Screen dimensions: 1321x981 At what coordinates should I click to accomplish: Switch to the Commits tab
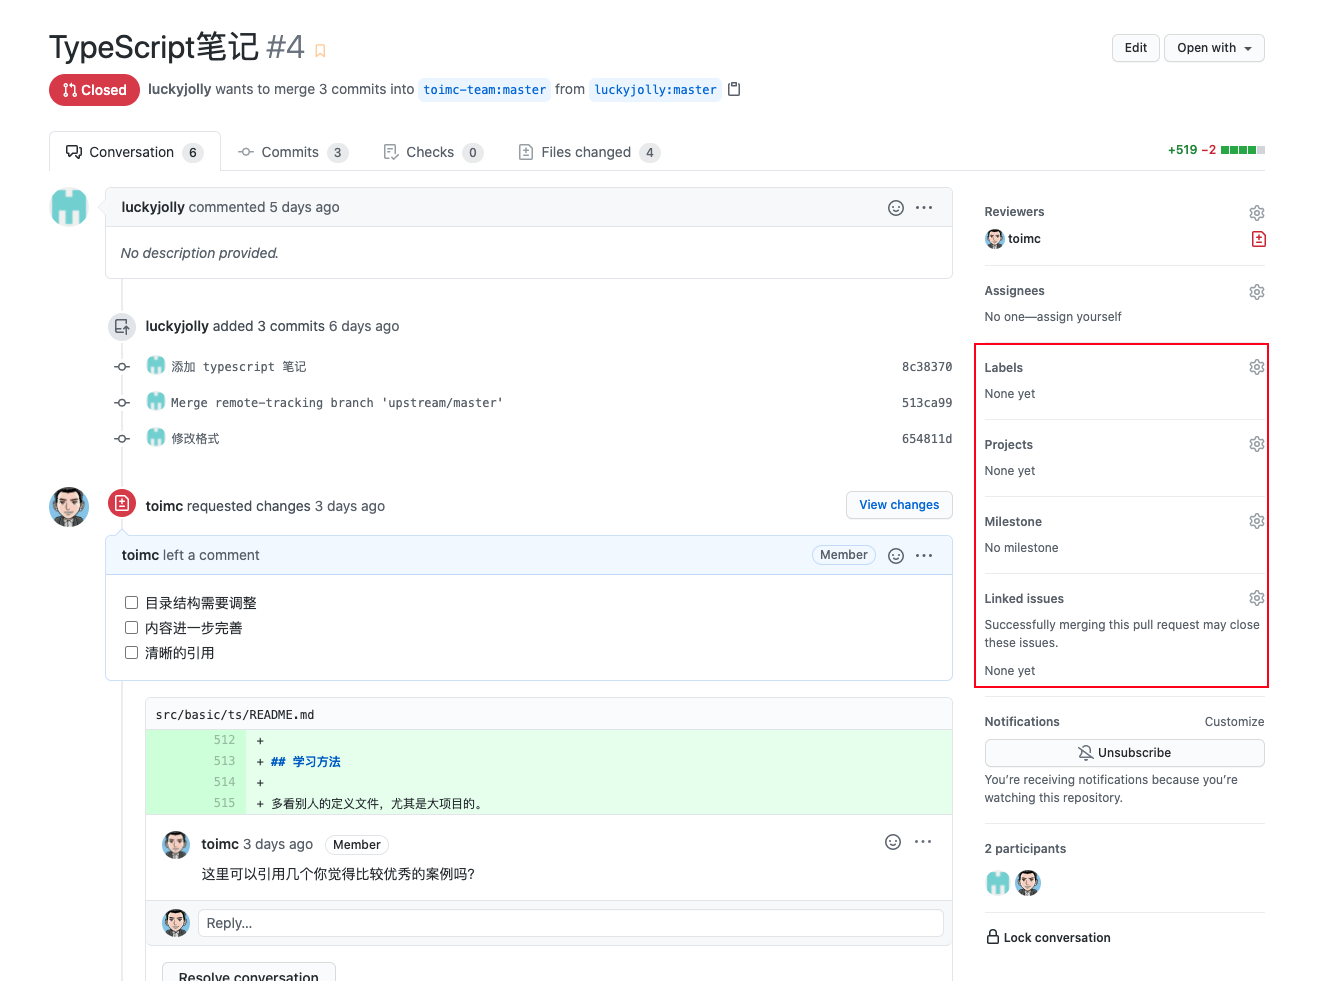coord(290,152)
